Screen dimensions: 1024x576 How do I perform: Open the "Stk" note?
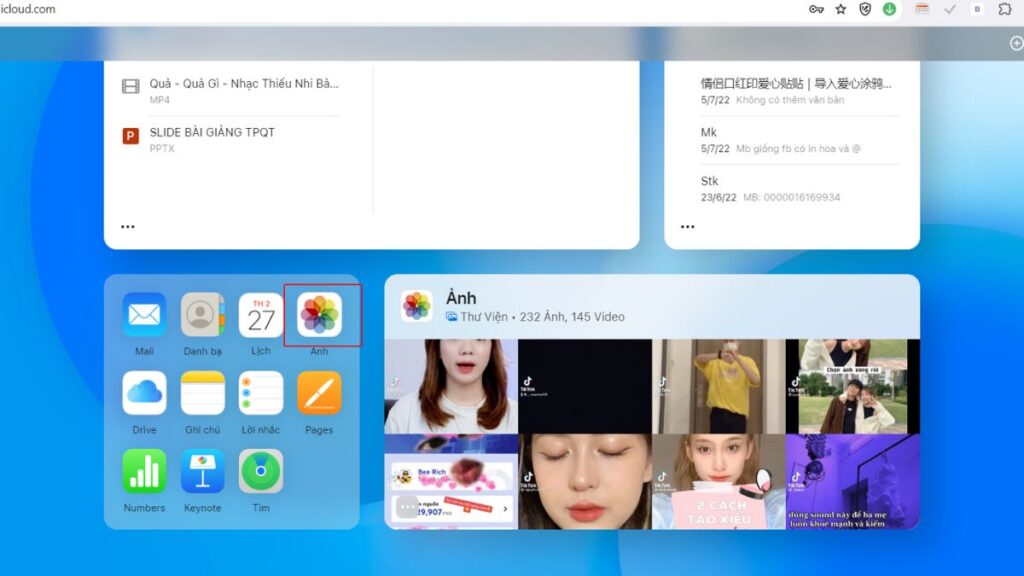(799, 189)
